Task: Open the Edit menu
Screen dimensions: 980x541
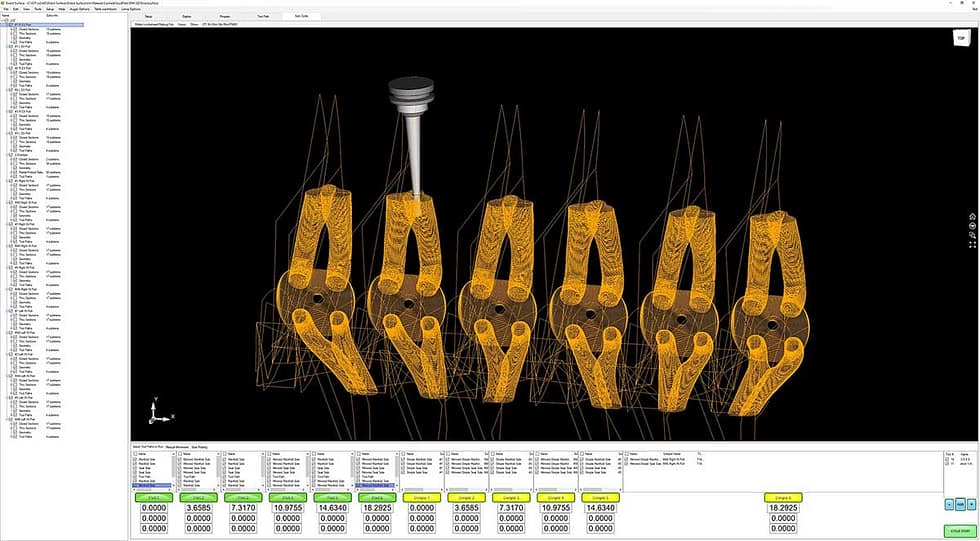Action: (x=16, y=9)
